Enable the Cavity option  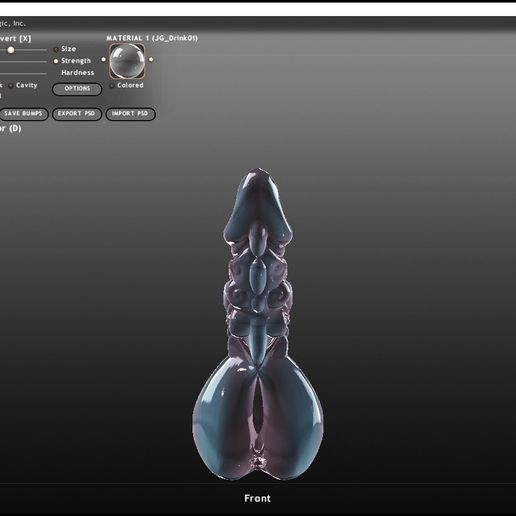click(11, 86)
